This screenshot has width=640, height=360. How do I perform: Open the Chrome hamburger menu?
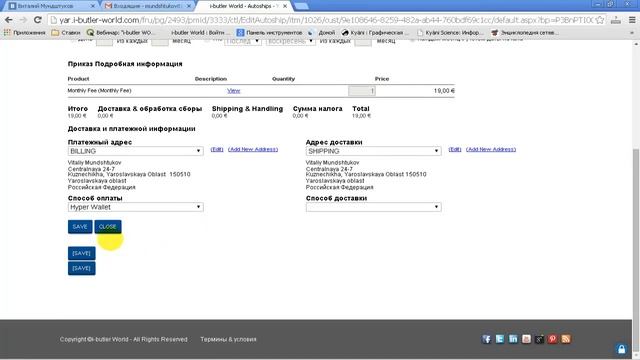coord(632,20)
